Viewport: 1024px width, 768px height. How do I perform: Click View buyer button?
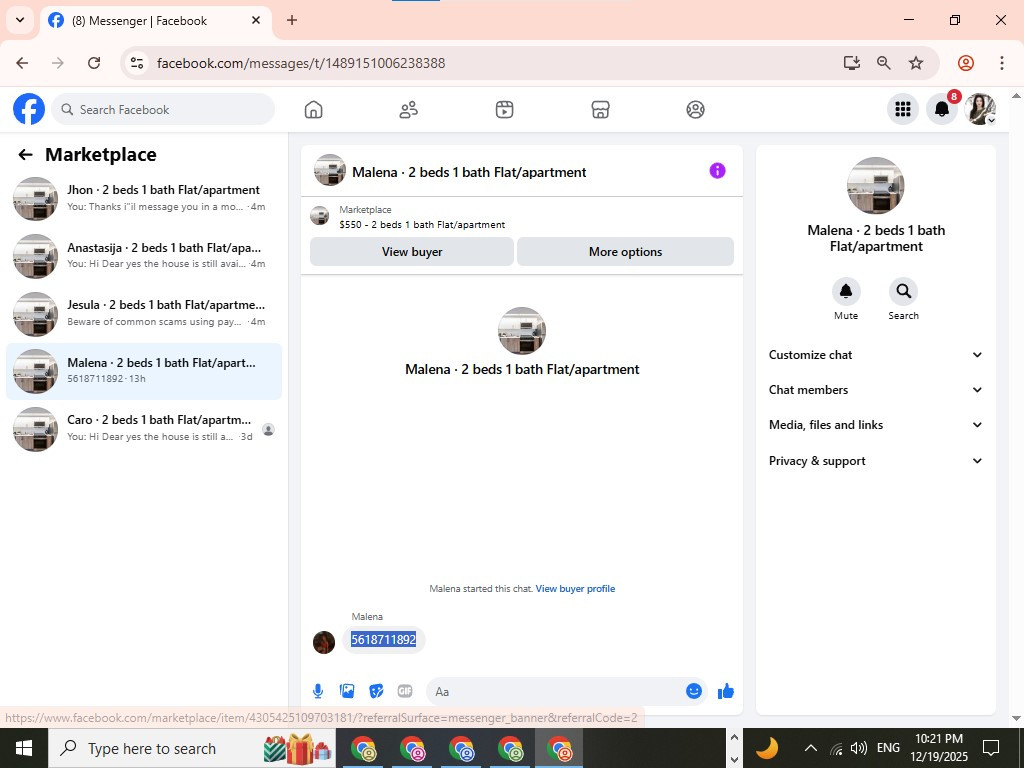[x=412, y=251]
